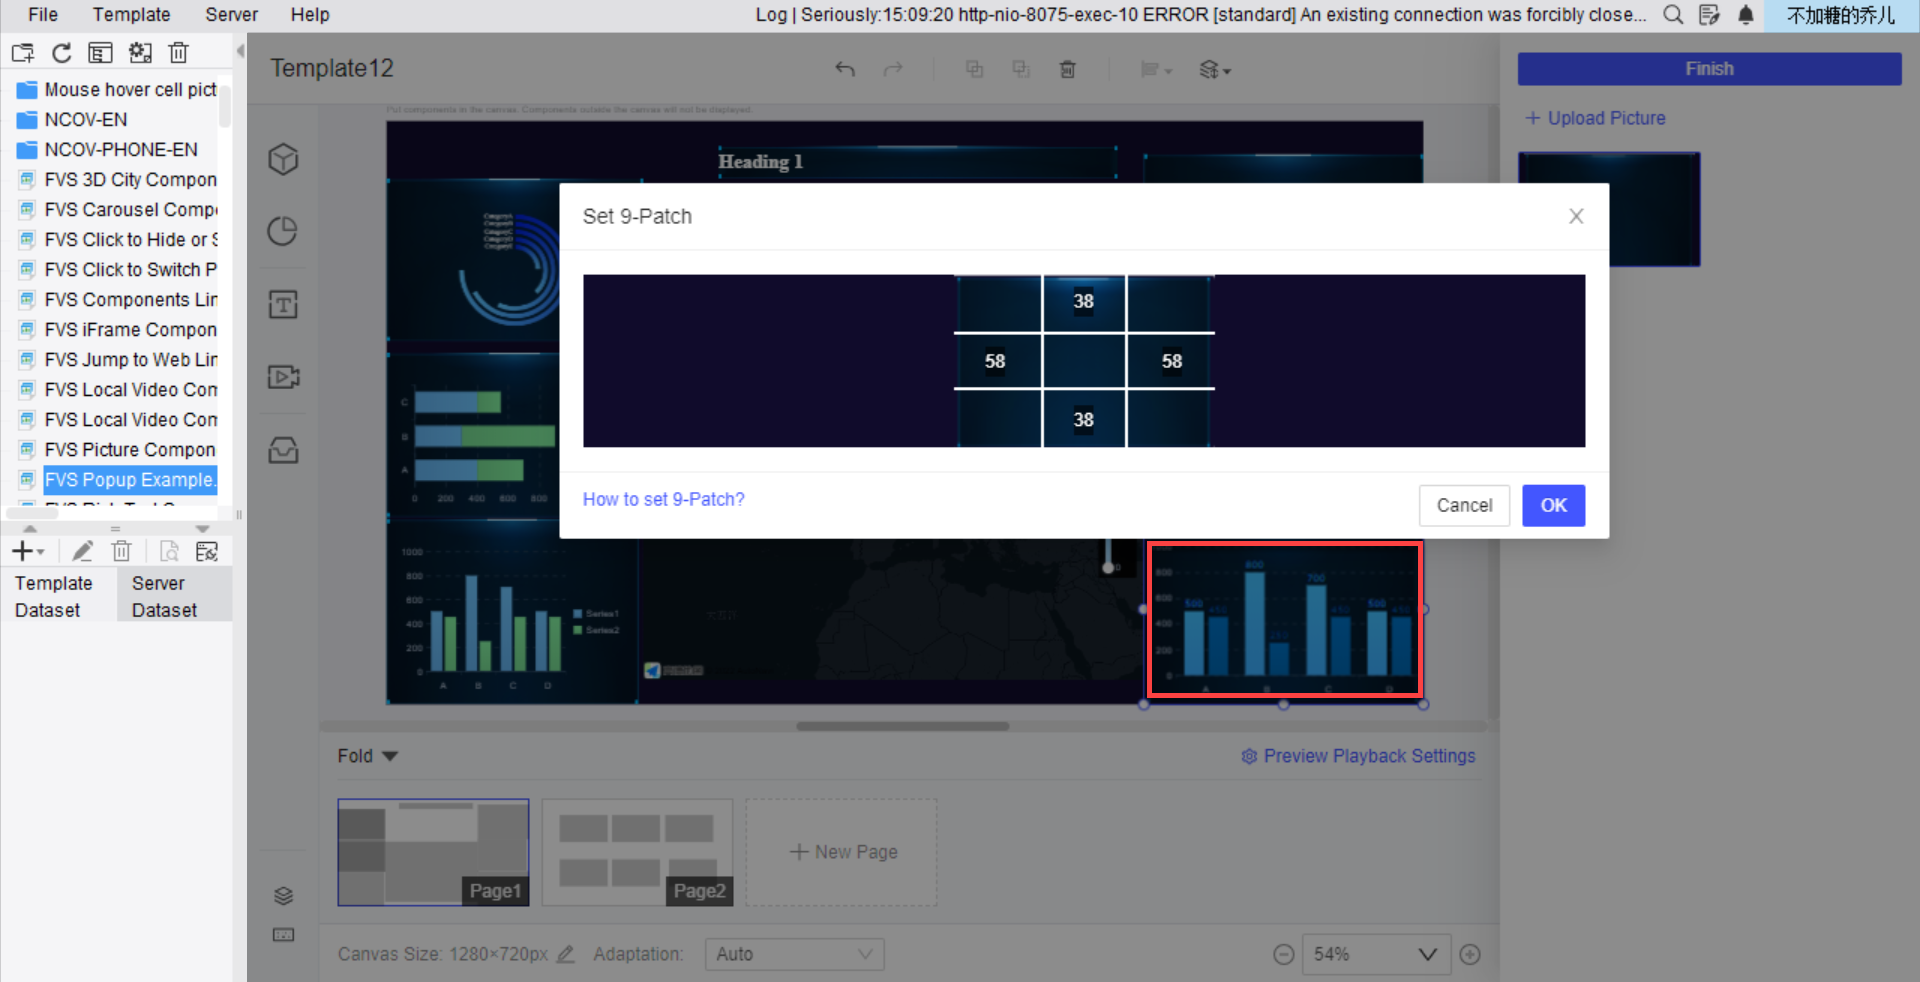
Task: Select the Page2 thumbnail
Action: coord(637,852)
